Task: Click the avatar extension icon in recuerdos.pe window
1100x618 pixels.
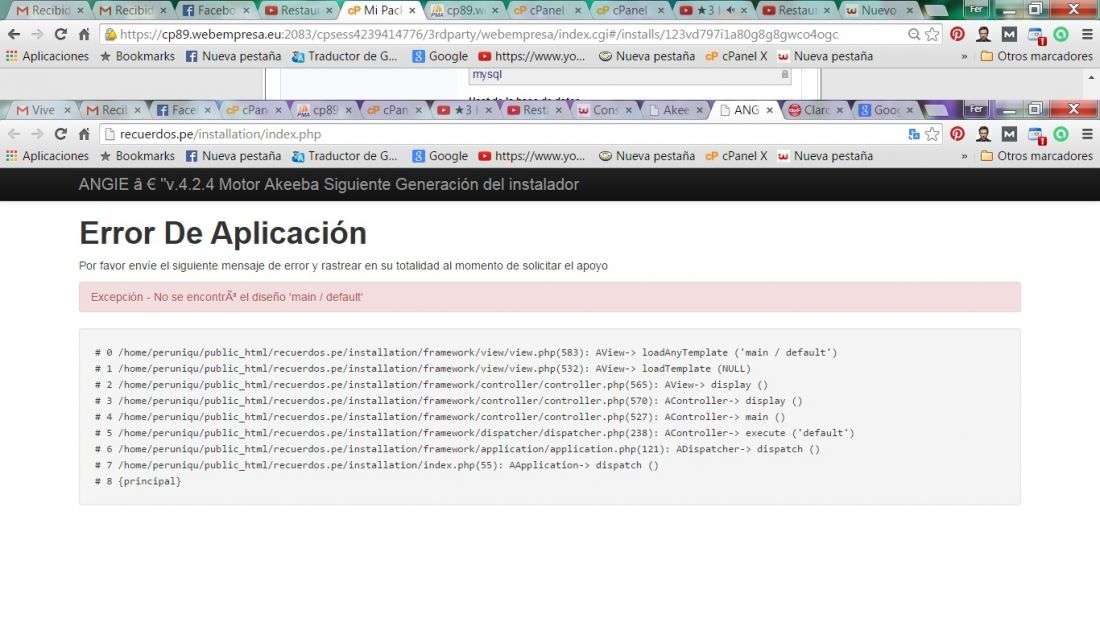Action: coord(983,134)
